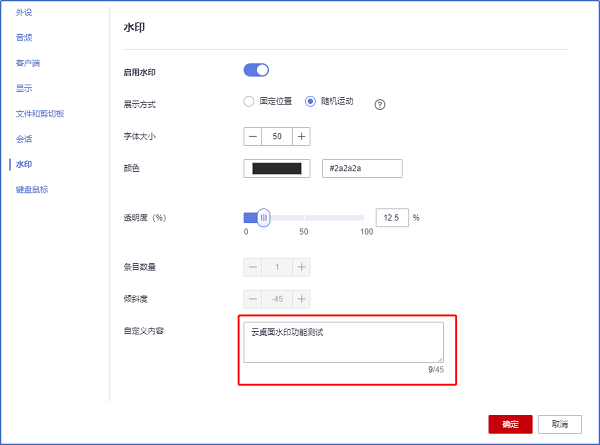The height and width of the screenshot is (445, 600).
Task: Click the transparency slider handle
Action: point(263,217)
